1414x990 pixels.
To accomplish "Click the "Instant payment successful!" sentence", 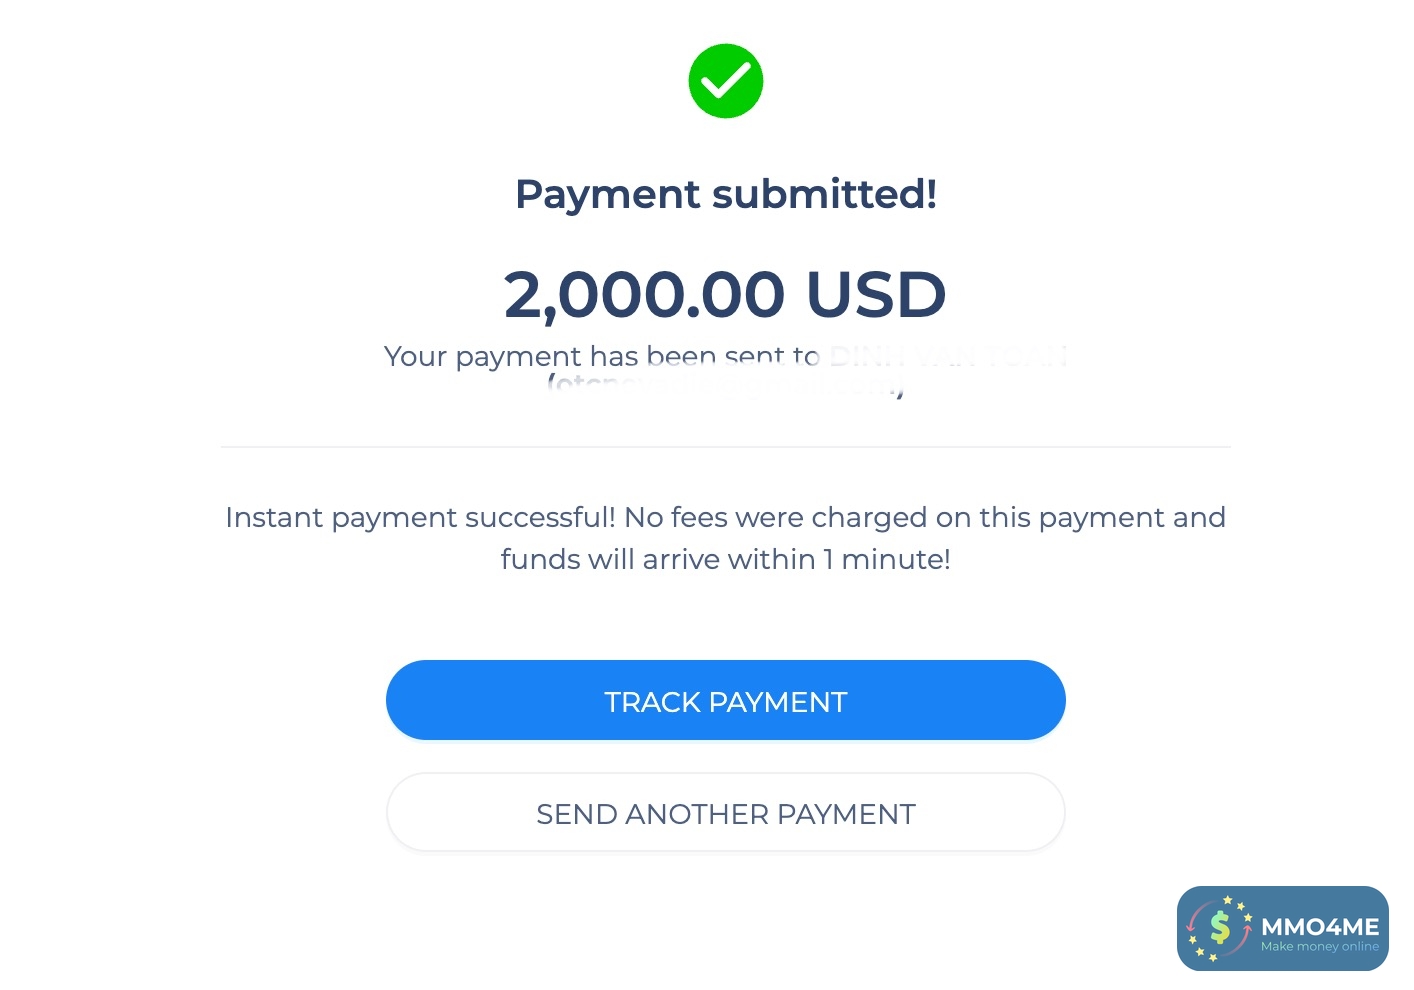I will tap(420, 517).
